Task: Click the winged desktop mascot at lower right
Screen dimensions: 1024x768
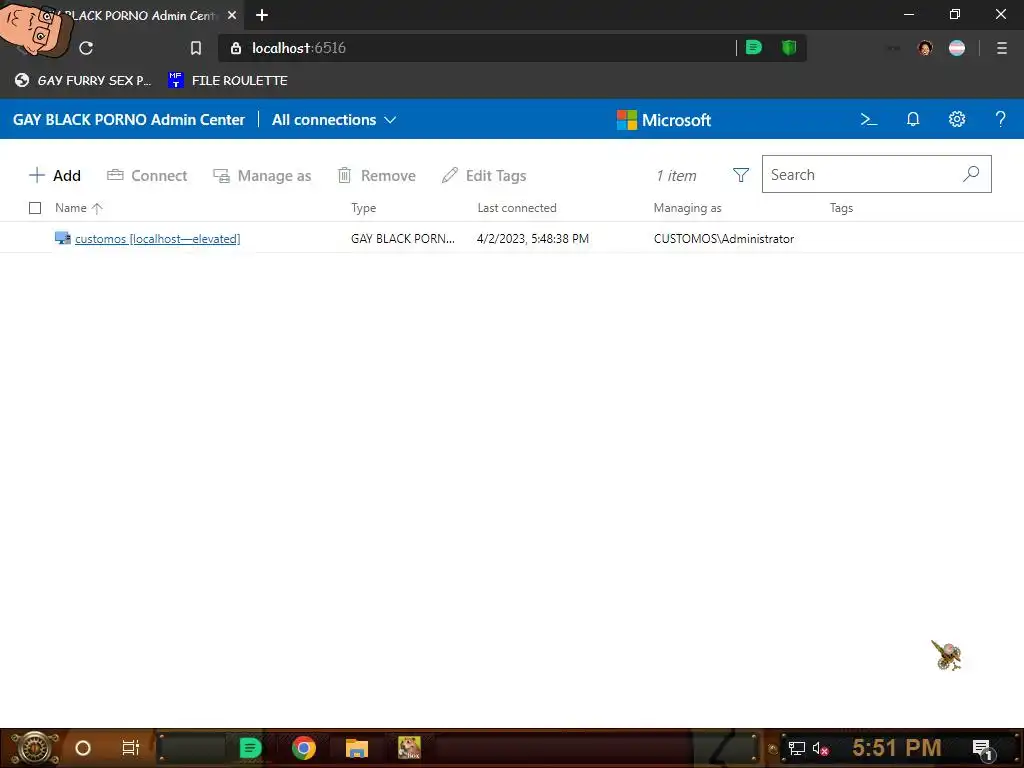Action: pyautogui.click(x=946, y=655)
